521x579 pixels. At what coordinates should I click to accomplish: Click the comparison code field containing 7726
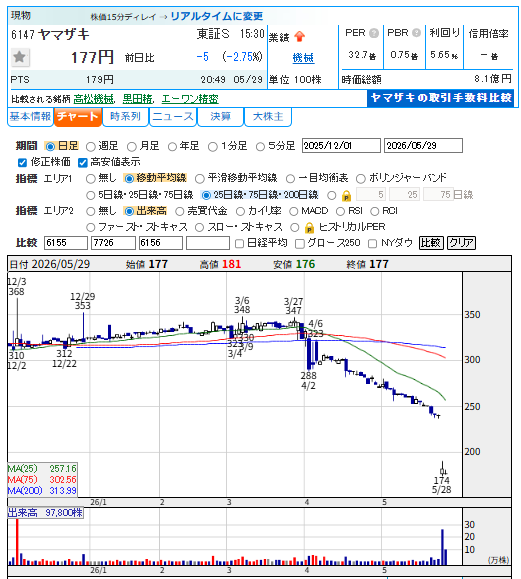click(x=113, y=243)
